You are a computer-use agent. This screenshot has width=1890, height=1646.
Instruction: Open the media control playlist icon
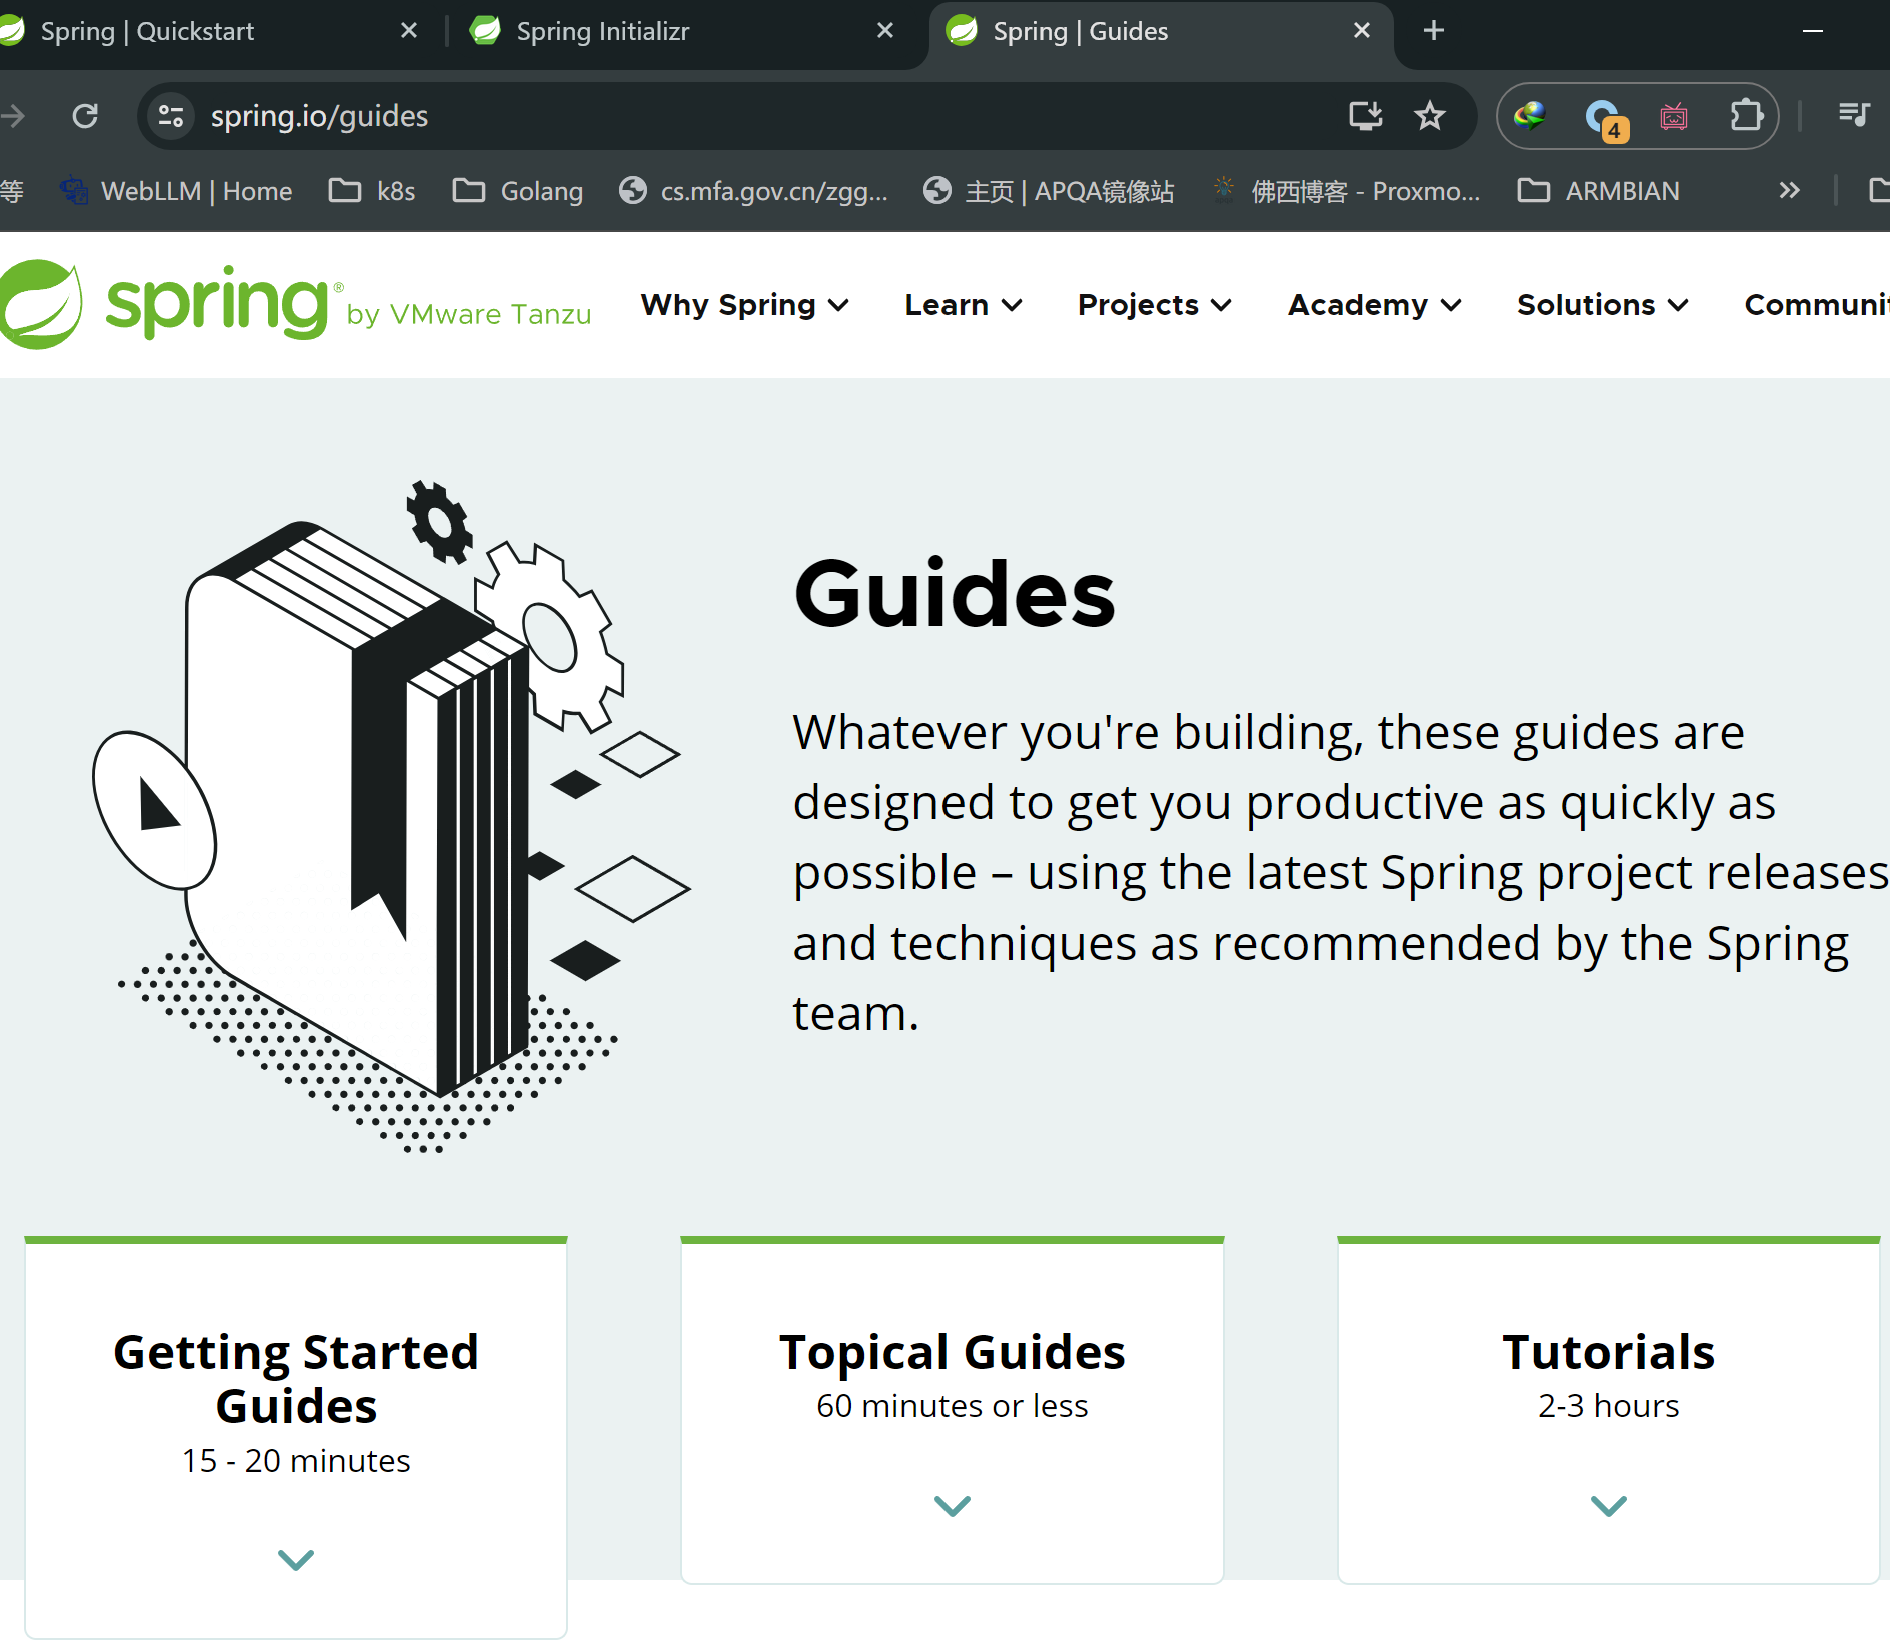pyautogui.click(x=1854, y=115)
